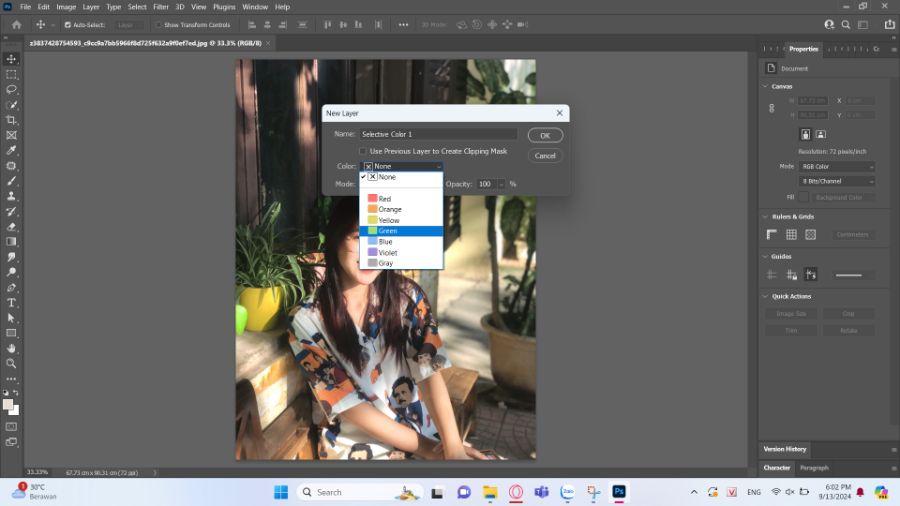This screenshot has height=506, width=900.
Task: Select the Clone Stamp tool
Action: click(x=11, y=196)
